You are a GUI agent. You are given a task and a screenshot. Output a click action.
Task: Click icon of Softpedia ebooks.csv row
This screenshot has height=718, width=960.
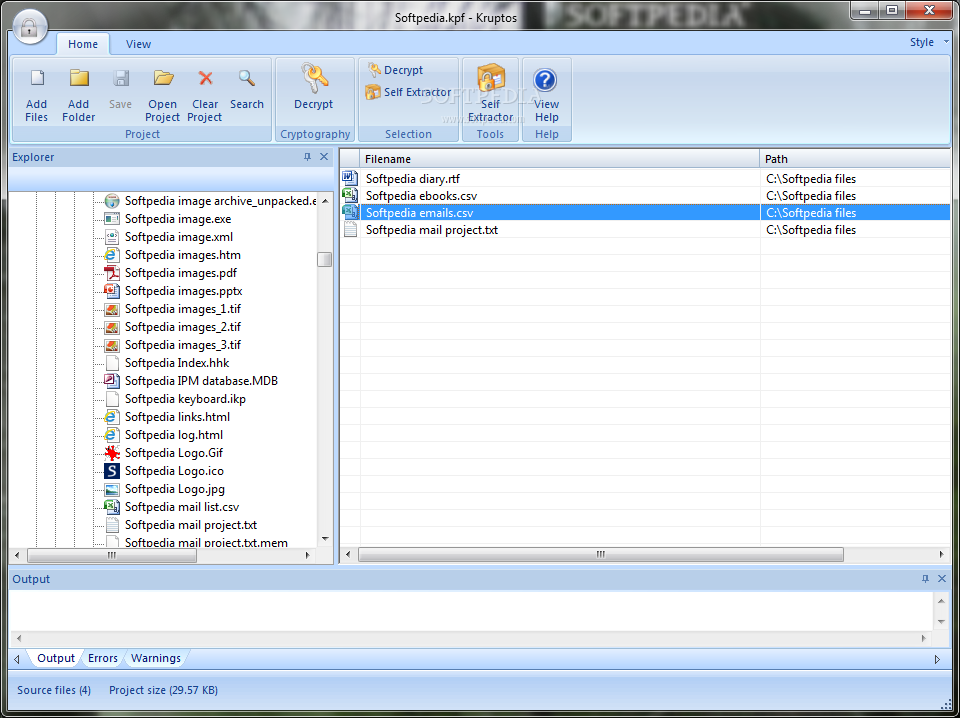350,195
